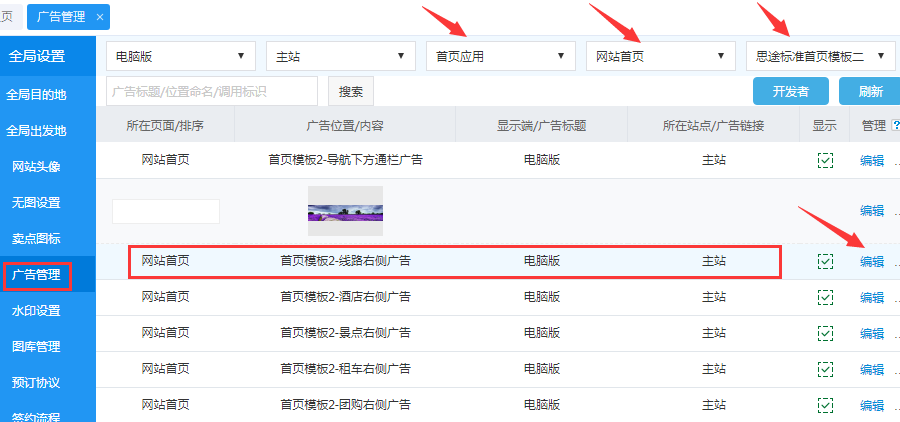Click the lavender ad image thumbnail
900x422 pixels.
345,211
